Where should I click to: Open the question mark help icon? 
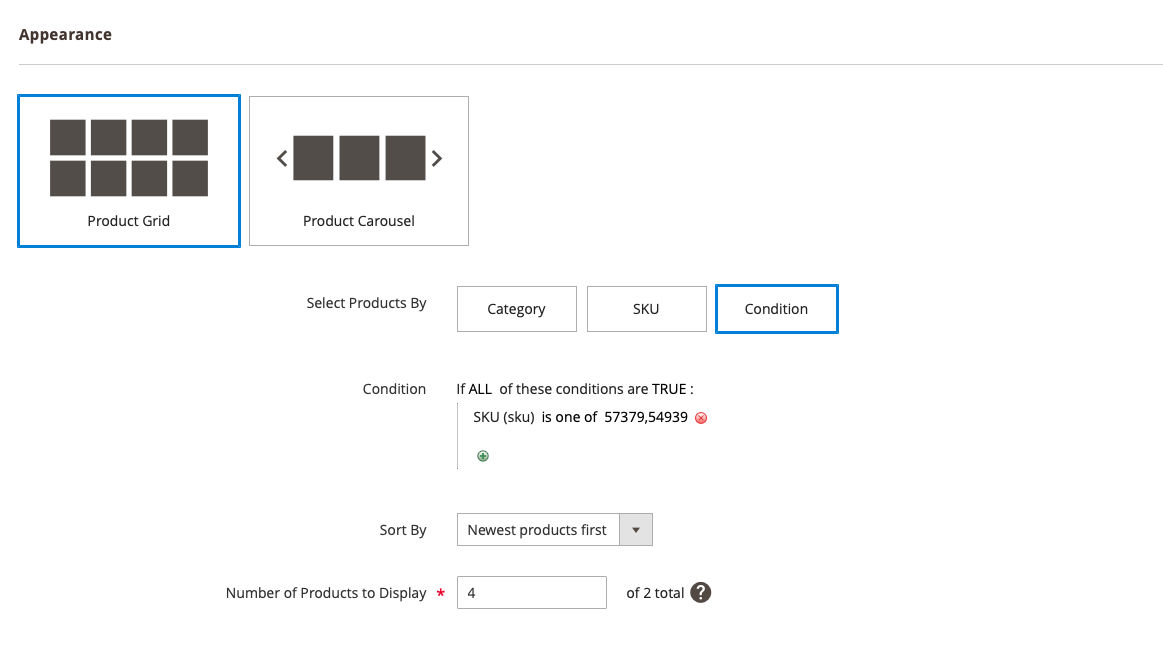700,592
